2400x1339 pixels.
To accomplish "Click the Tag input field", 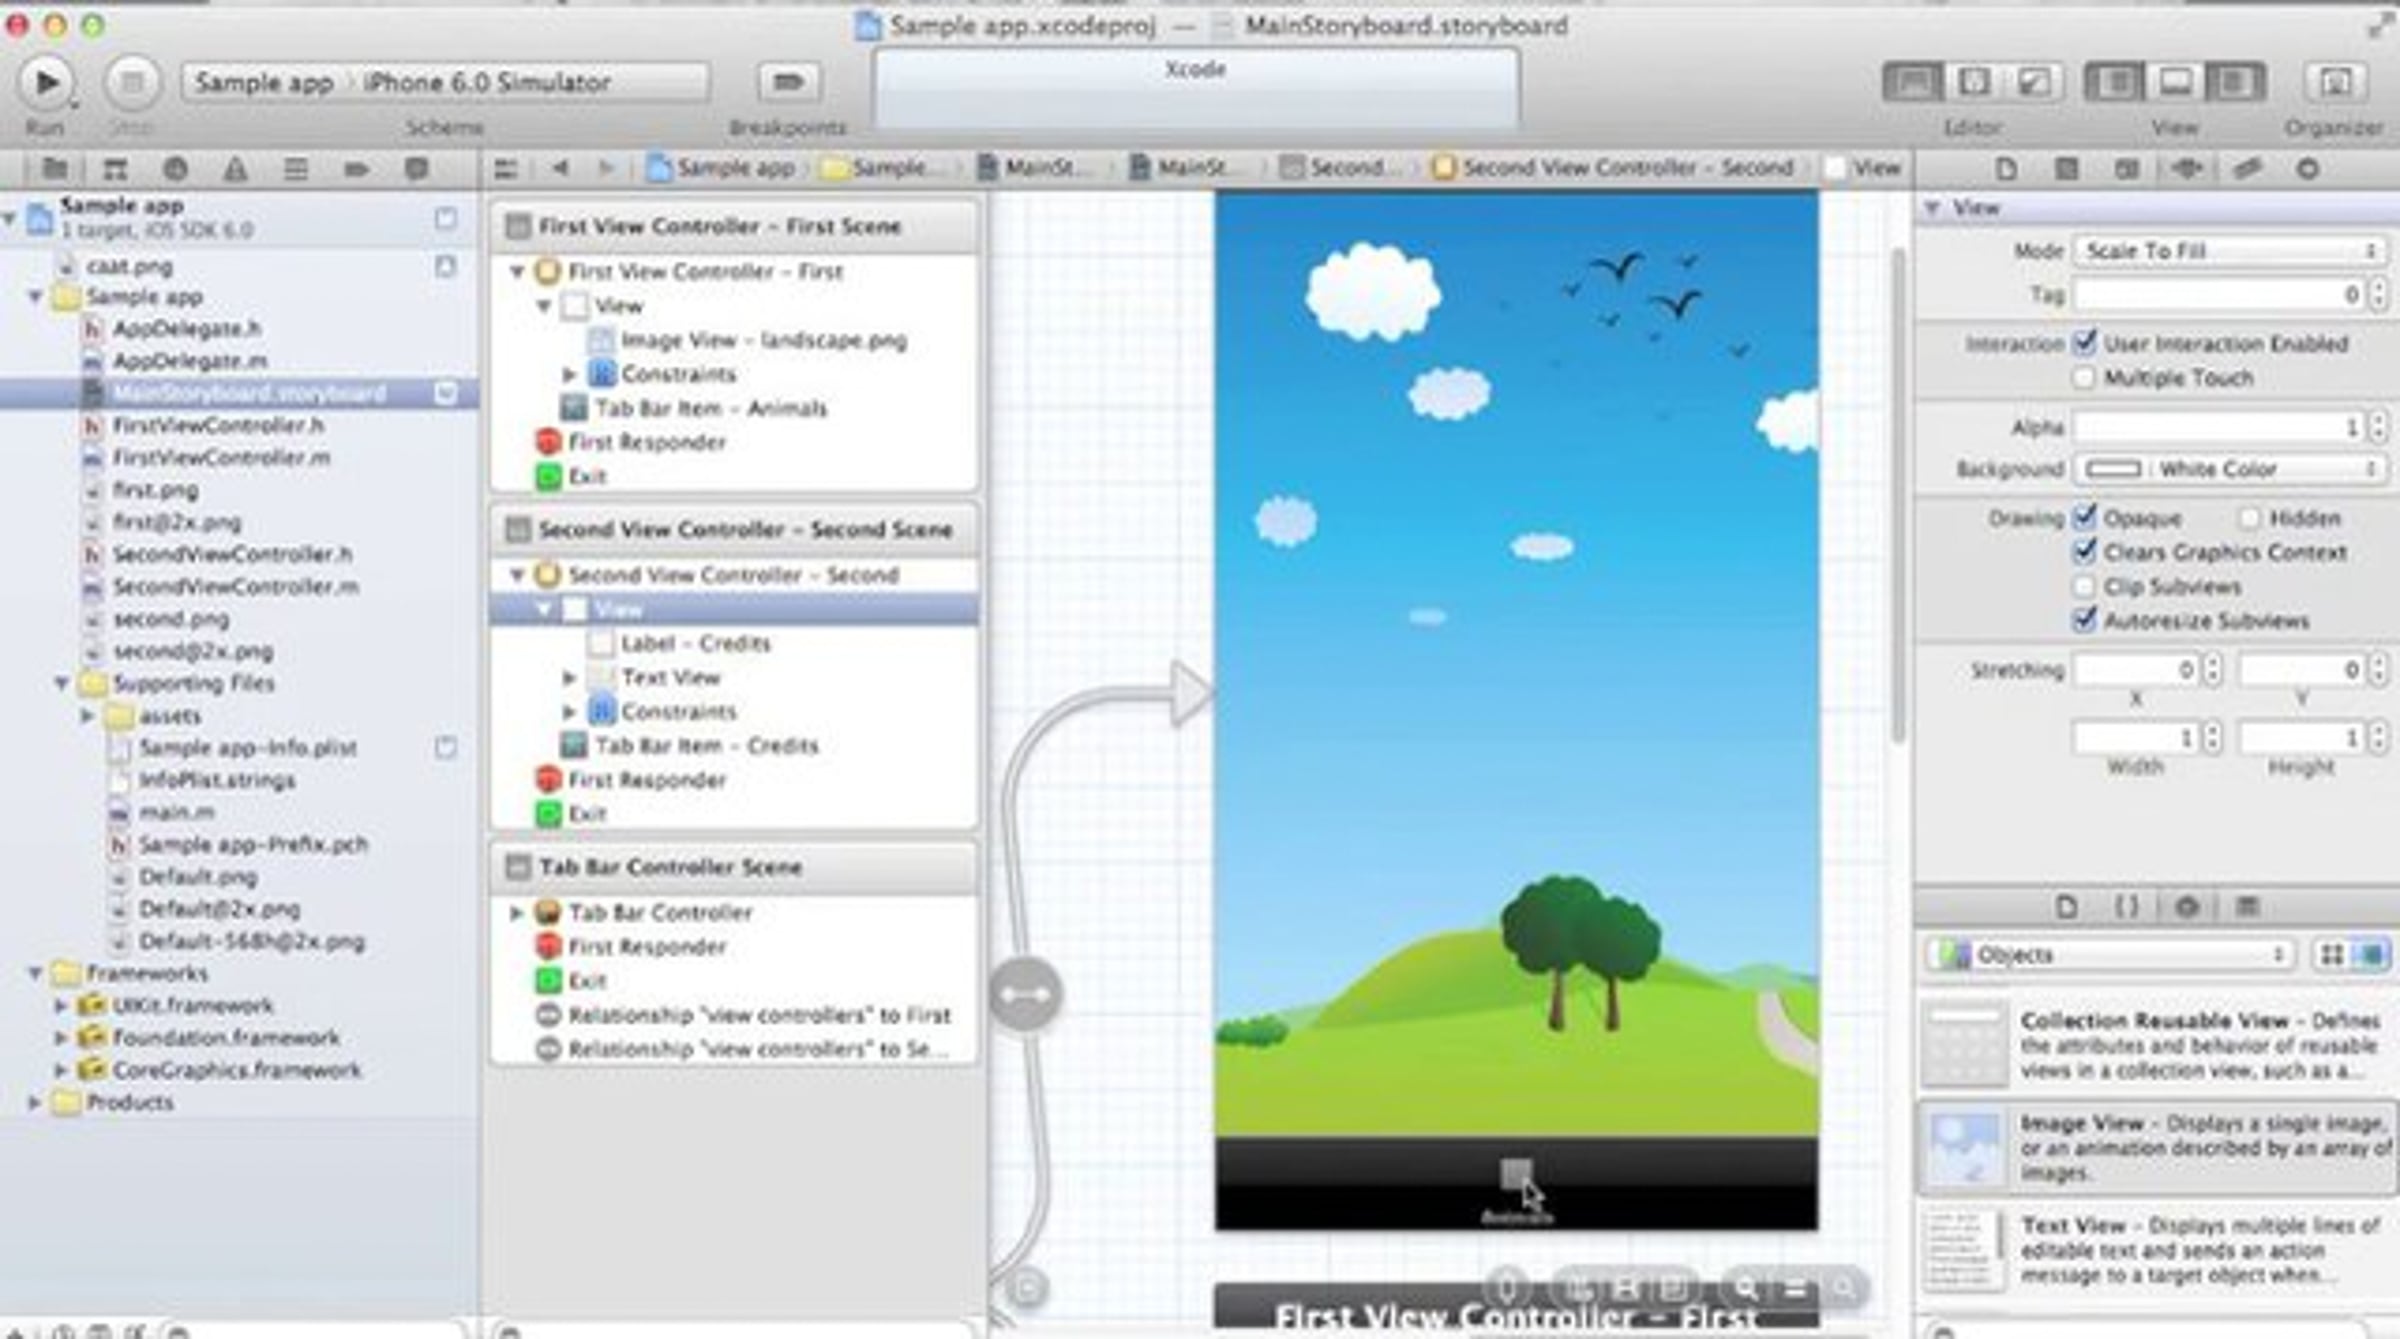I will point(2219,295).
